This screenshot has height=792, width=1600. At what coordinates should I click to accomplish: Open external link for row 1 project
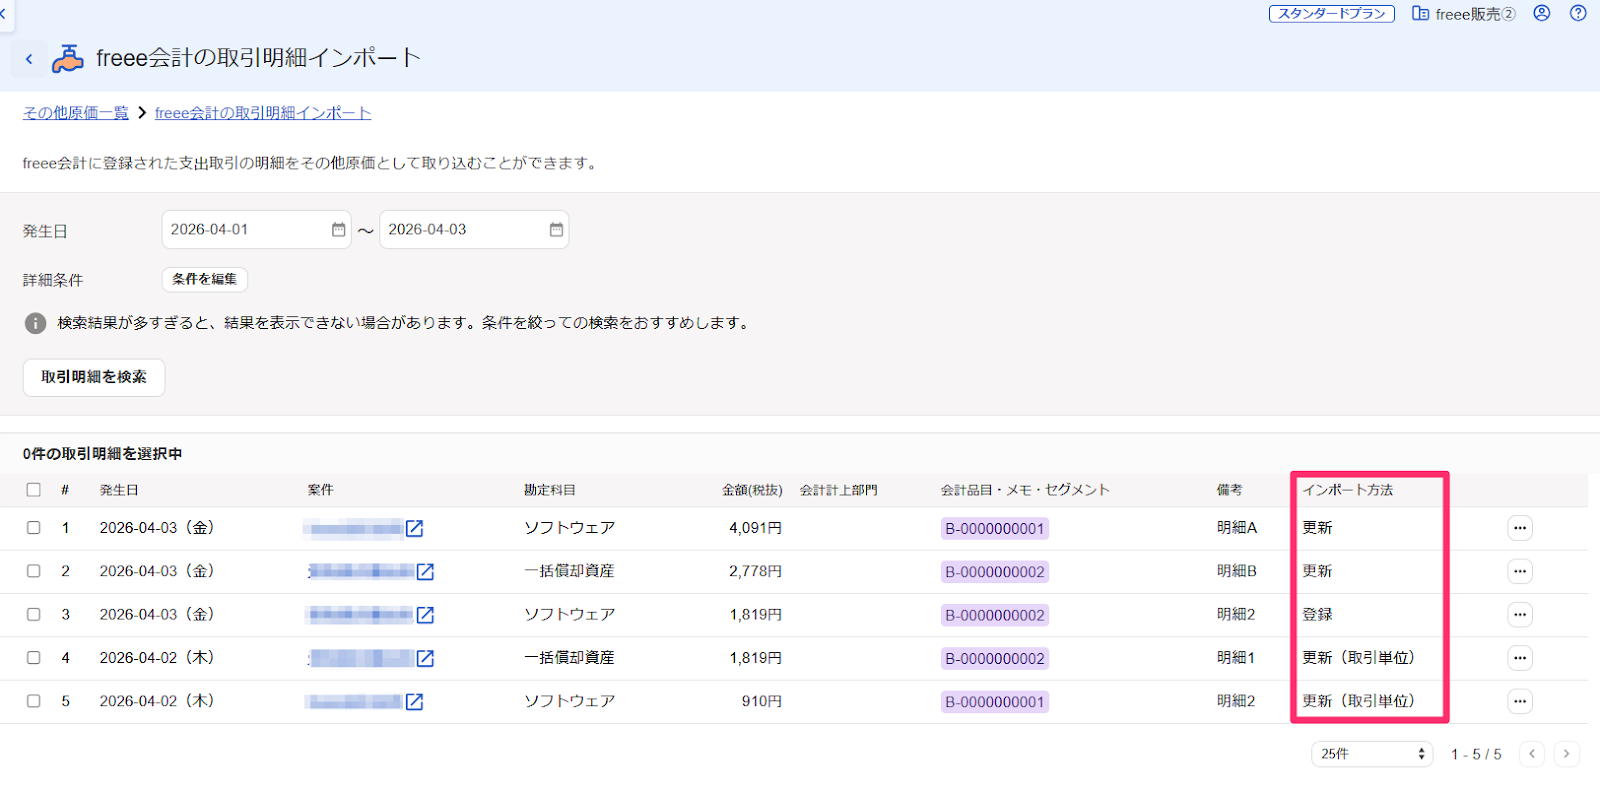414,528
